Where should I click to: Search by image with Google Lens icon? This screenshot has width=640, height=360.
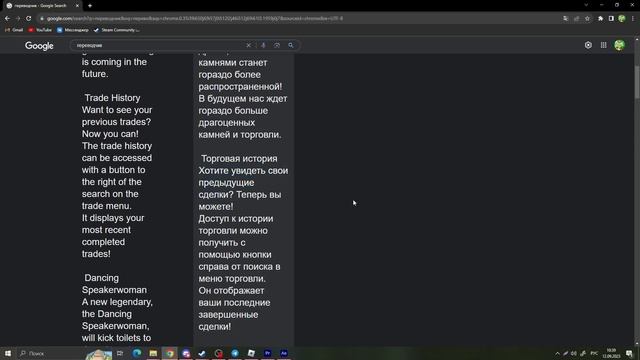coord(277,45)
